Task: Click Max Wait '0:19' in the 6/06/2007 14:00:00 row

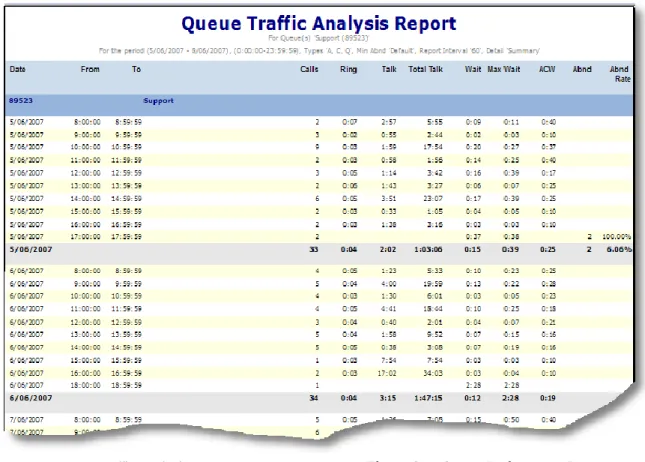Action: pyautogui.click(x=511, y=347)
